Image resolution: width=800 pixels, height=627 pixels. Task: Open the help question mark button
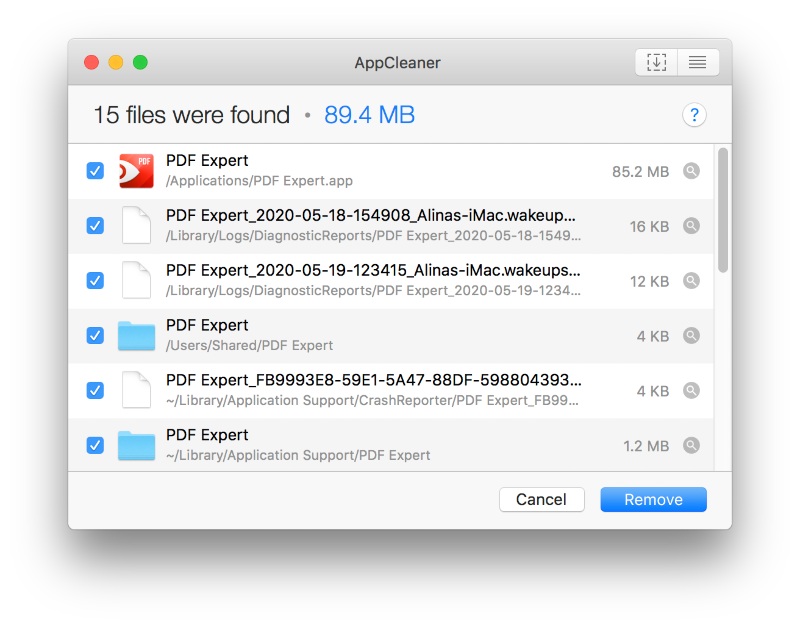click(694, 115)
